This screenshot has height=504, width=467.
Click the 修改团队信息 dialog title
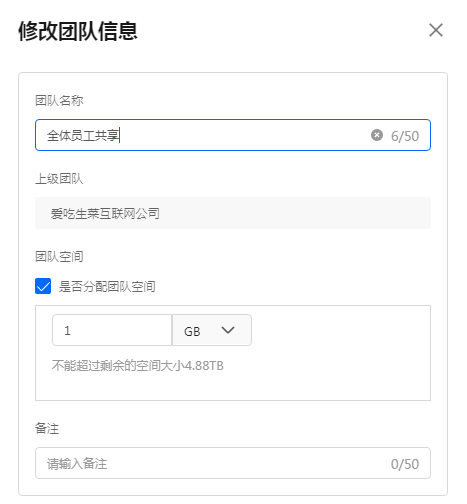tap(78, 31)
